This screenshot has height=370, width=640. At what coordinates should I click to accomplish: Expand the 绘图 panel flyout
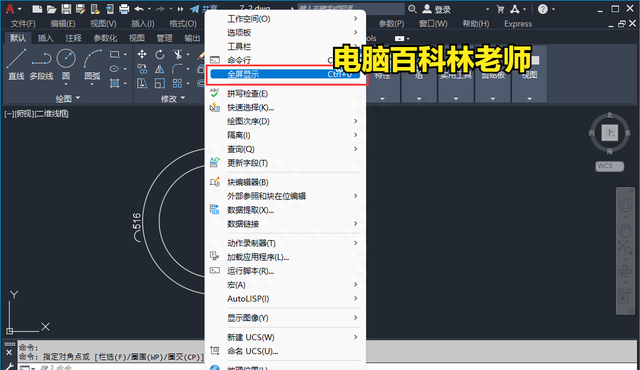68,98
